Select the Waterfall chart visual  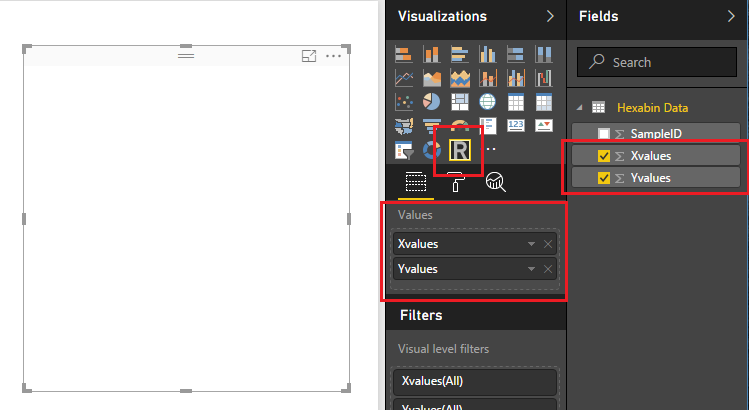click(x=544, y=78)
